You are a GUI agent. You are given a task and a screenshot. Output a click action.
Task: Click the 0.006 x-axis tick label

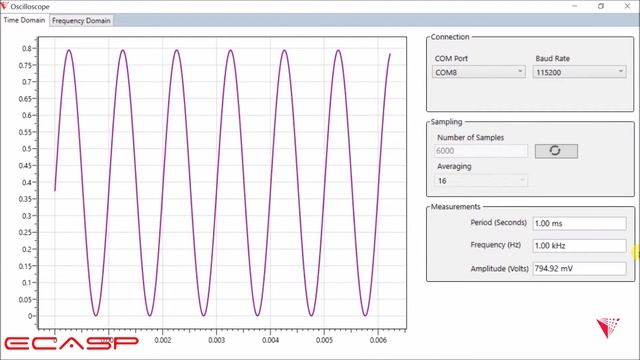378,340
